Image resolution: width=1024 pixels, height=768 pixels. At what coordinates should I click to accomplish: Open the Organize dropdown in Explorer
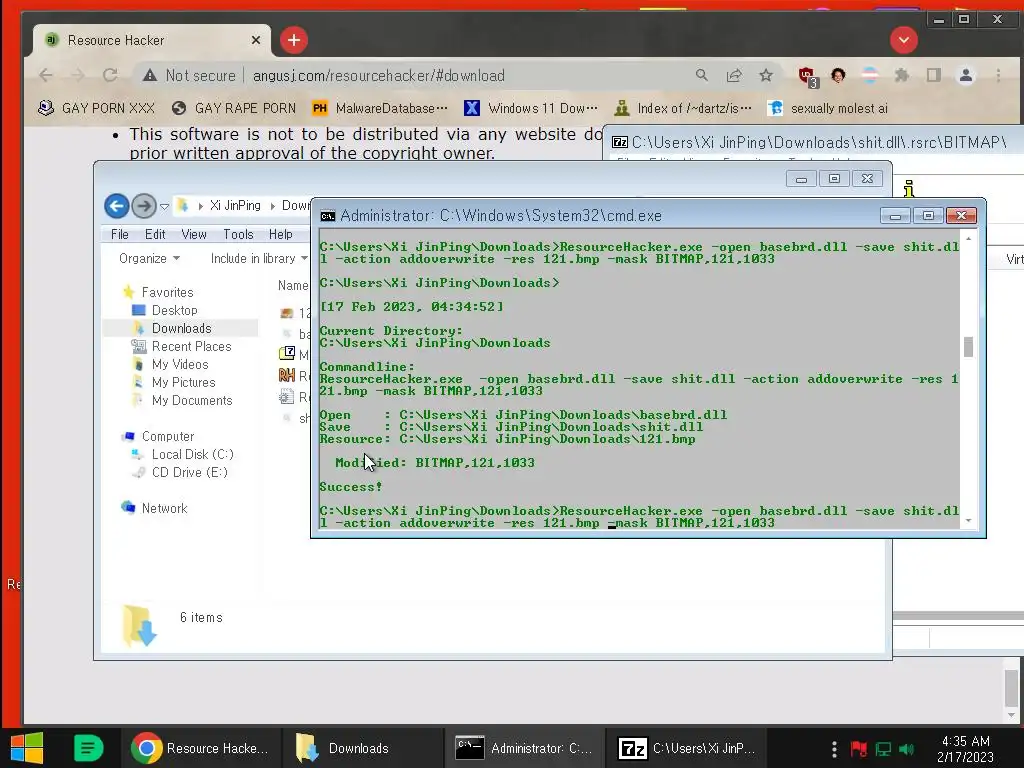click(149, 259)
